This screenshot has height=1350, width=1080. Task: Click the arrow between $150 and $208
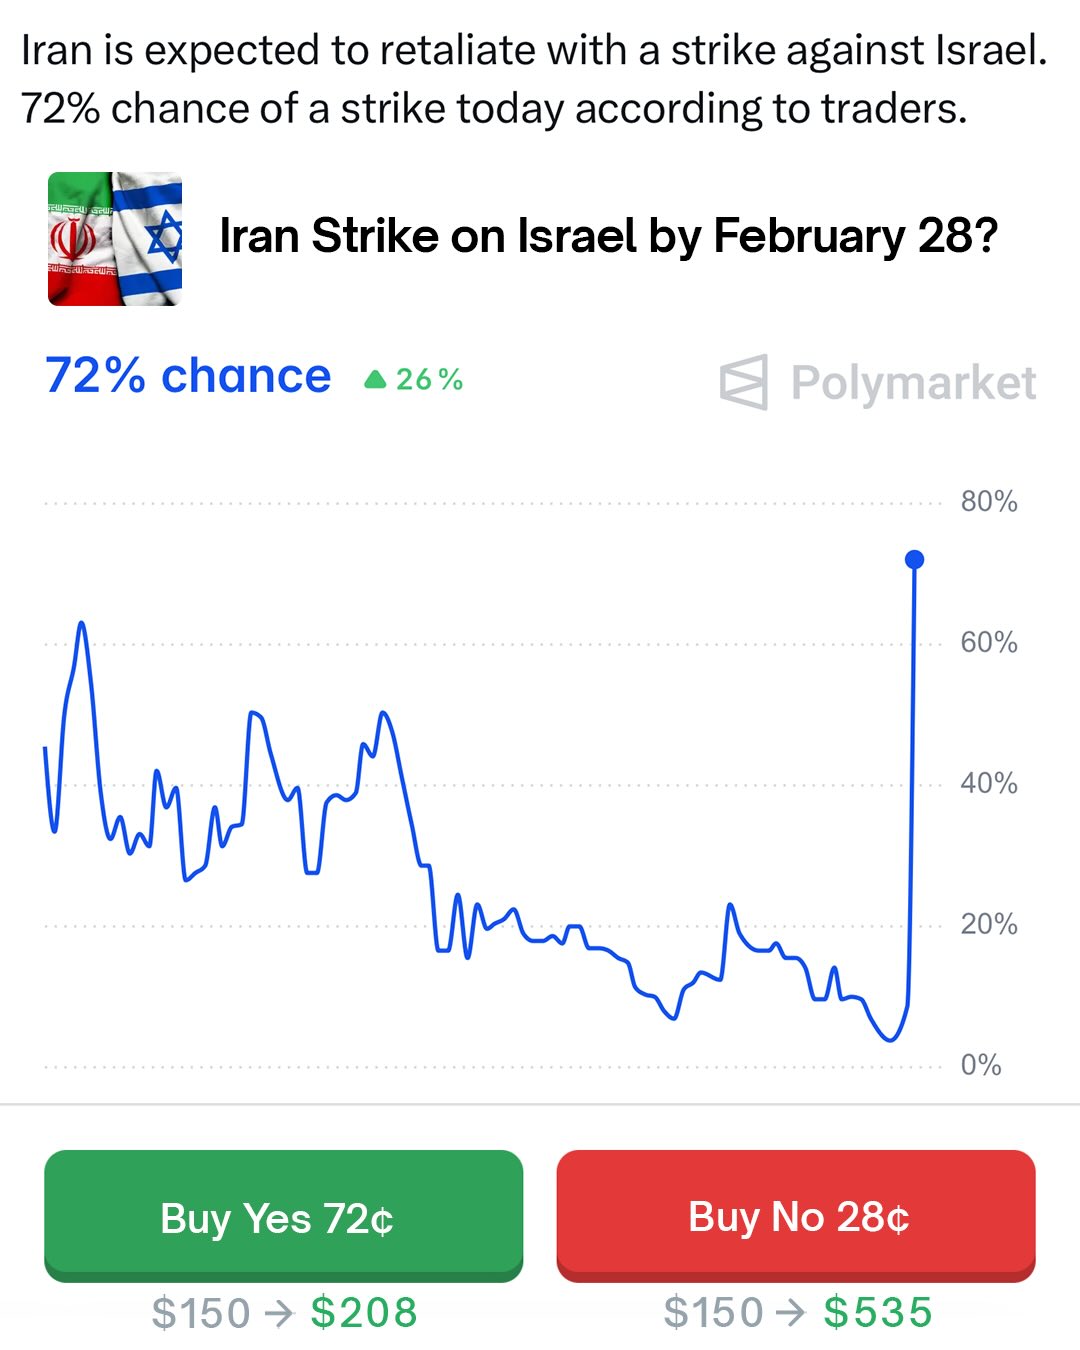pos(280,1313)
